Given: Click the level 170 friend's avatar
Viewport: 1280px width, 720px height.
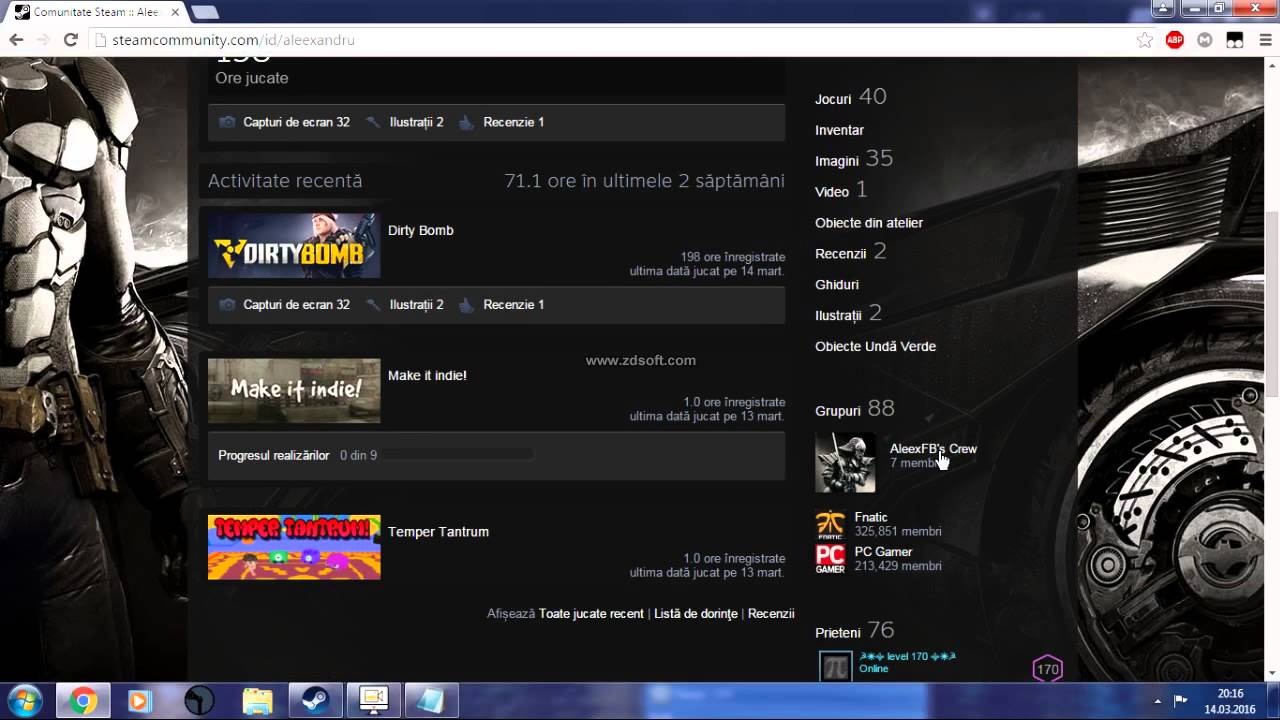Looking at the screenshot, I should (x=835, y=666).
